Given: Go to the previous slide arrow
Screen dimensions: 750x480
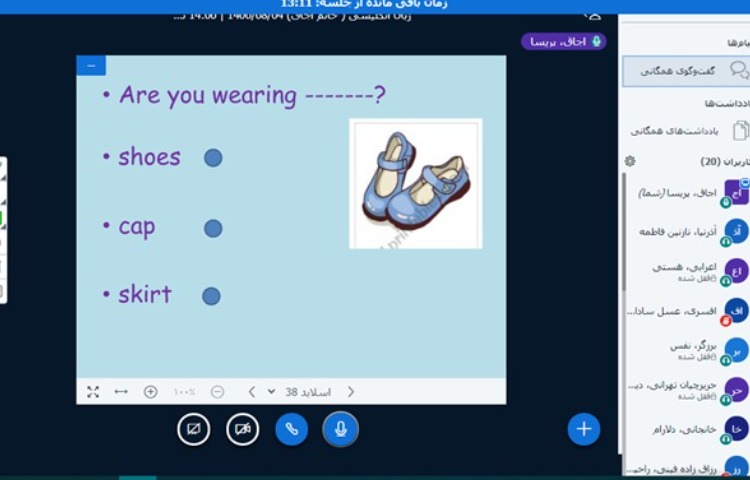Looking at the screenshot, I should point(350,392).
